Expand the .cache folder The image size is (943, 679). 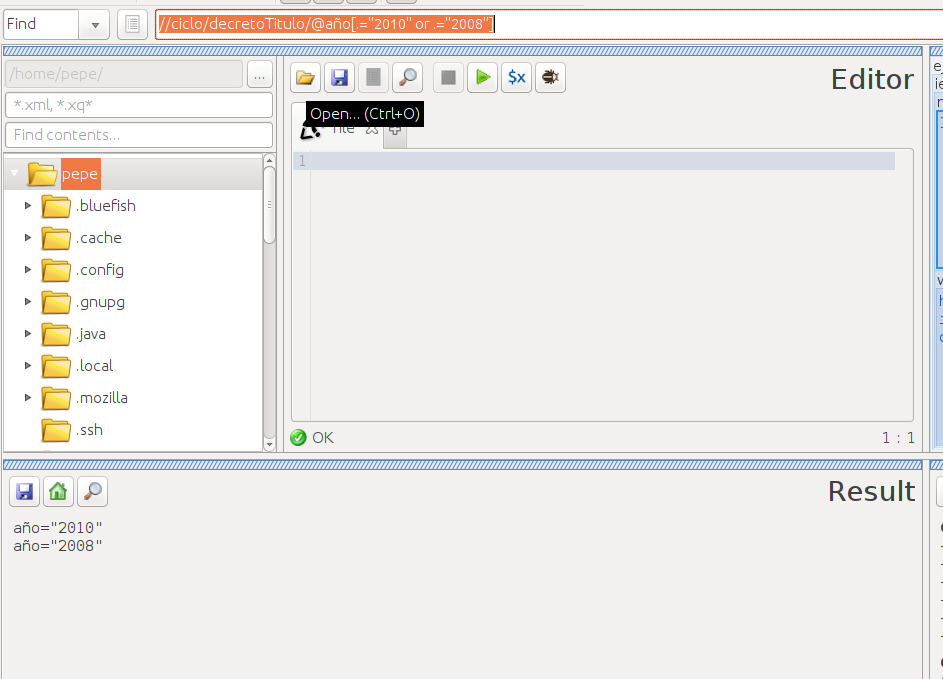[28, 238]
